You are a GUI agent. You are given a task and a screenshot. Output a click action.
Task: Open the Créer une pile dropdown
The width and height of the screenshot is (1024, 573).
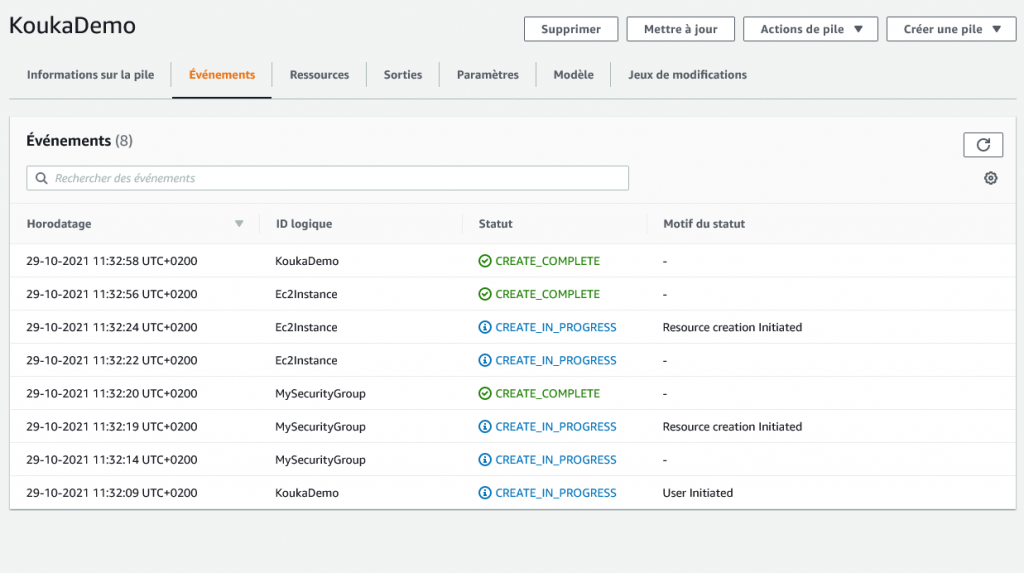(951, 29)
